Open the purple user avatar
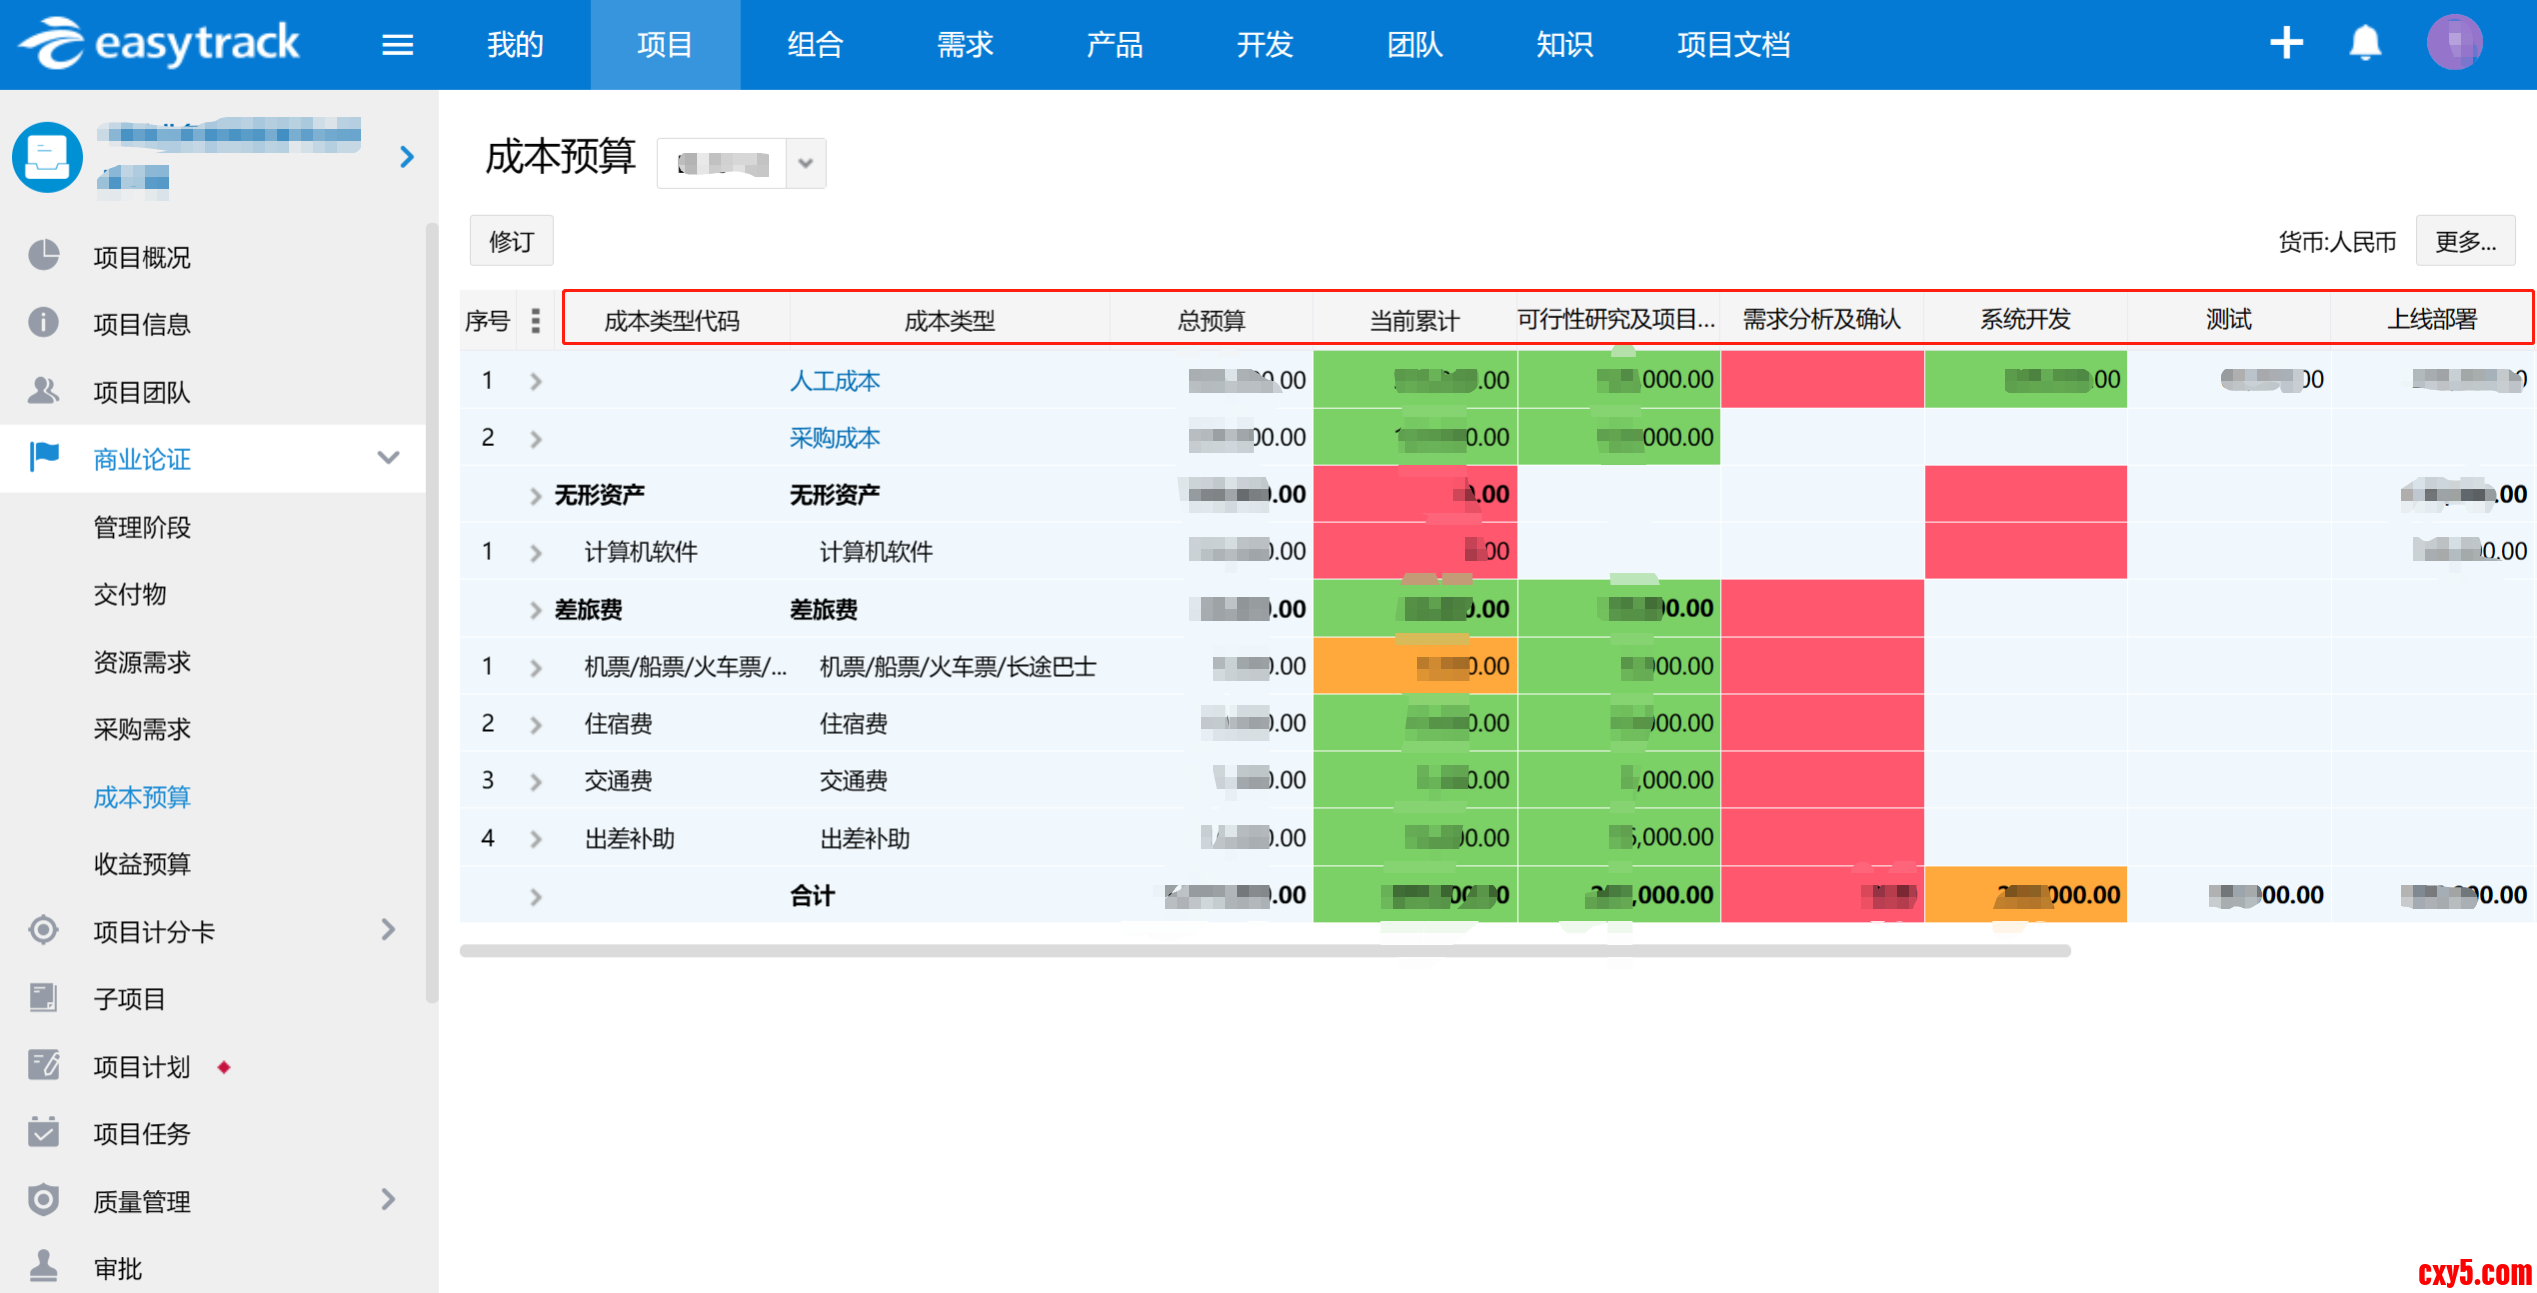The height and width of the screenshot is (1293, 2537). (x=2454, y=43)
